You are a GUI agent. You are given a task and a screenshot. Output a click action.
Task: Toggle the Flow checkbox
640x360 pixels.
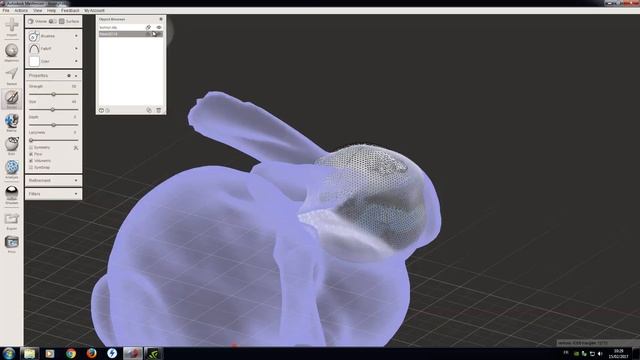coord(31,154)
